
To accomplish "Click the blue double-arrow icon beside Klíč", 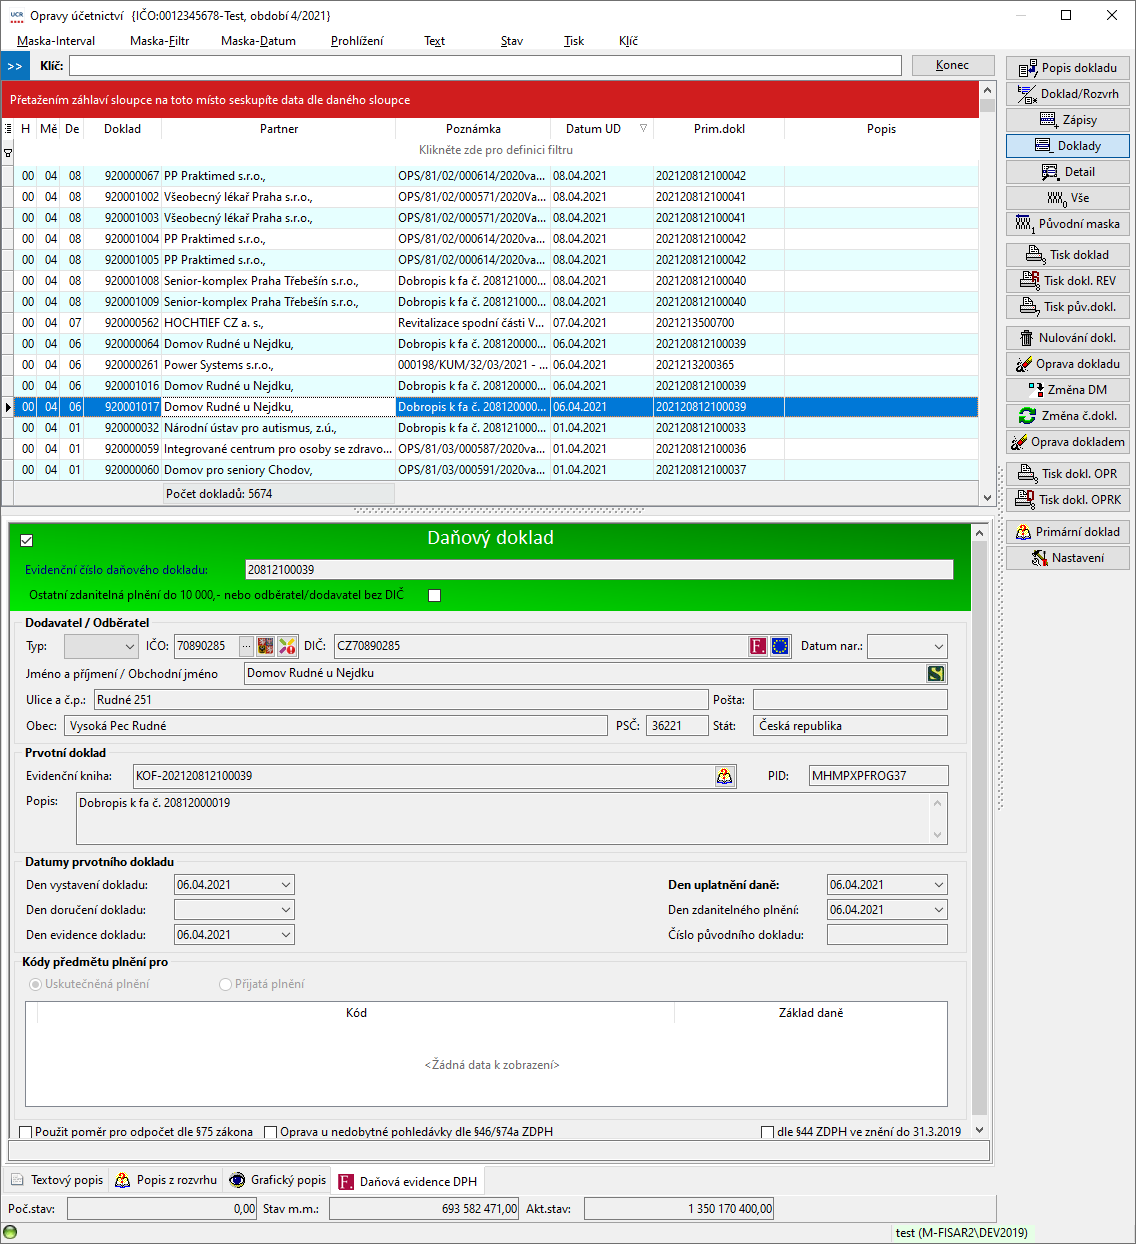I will tap(15, 66).
